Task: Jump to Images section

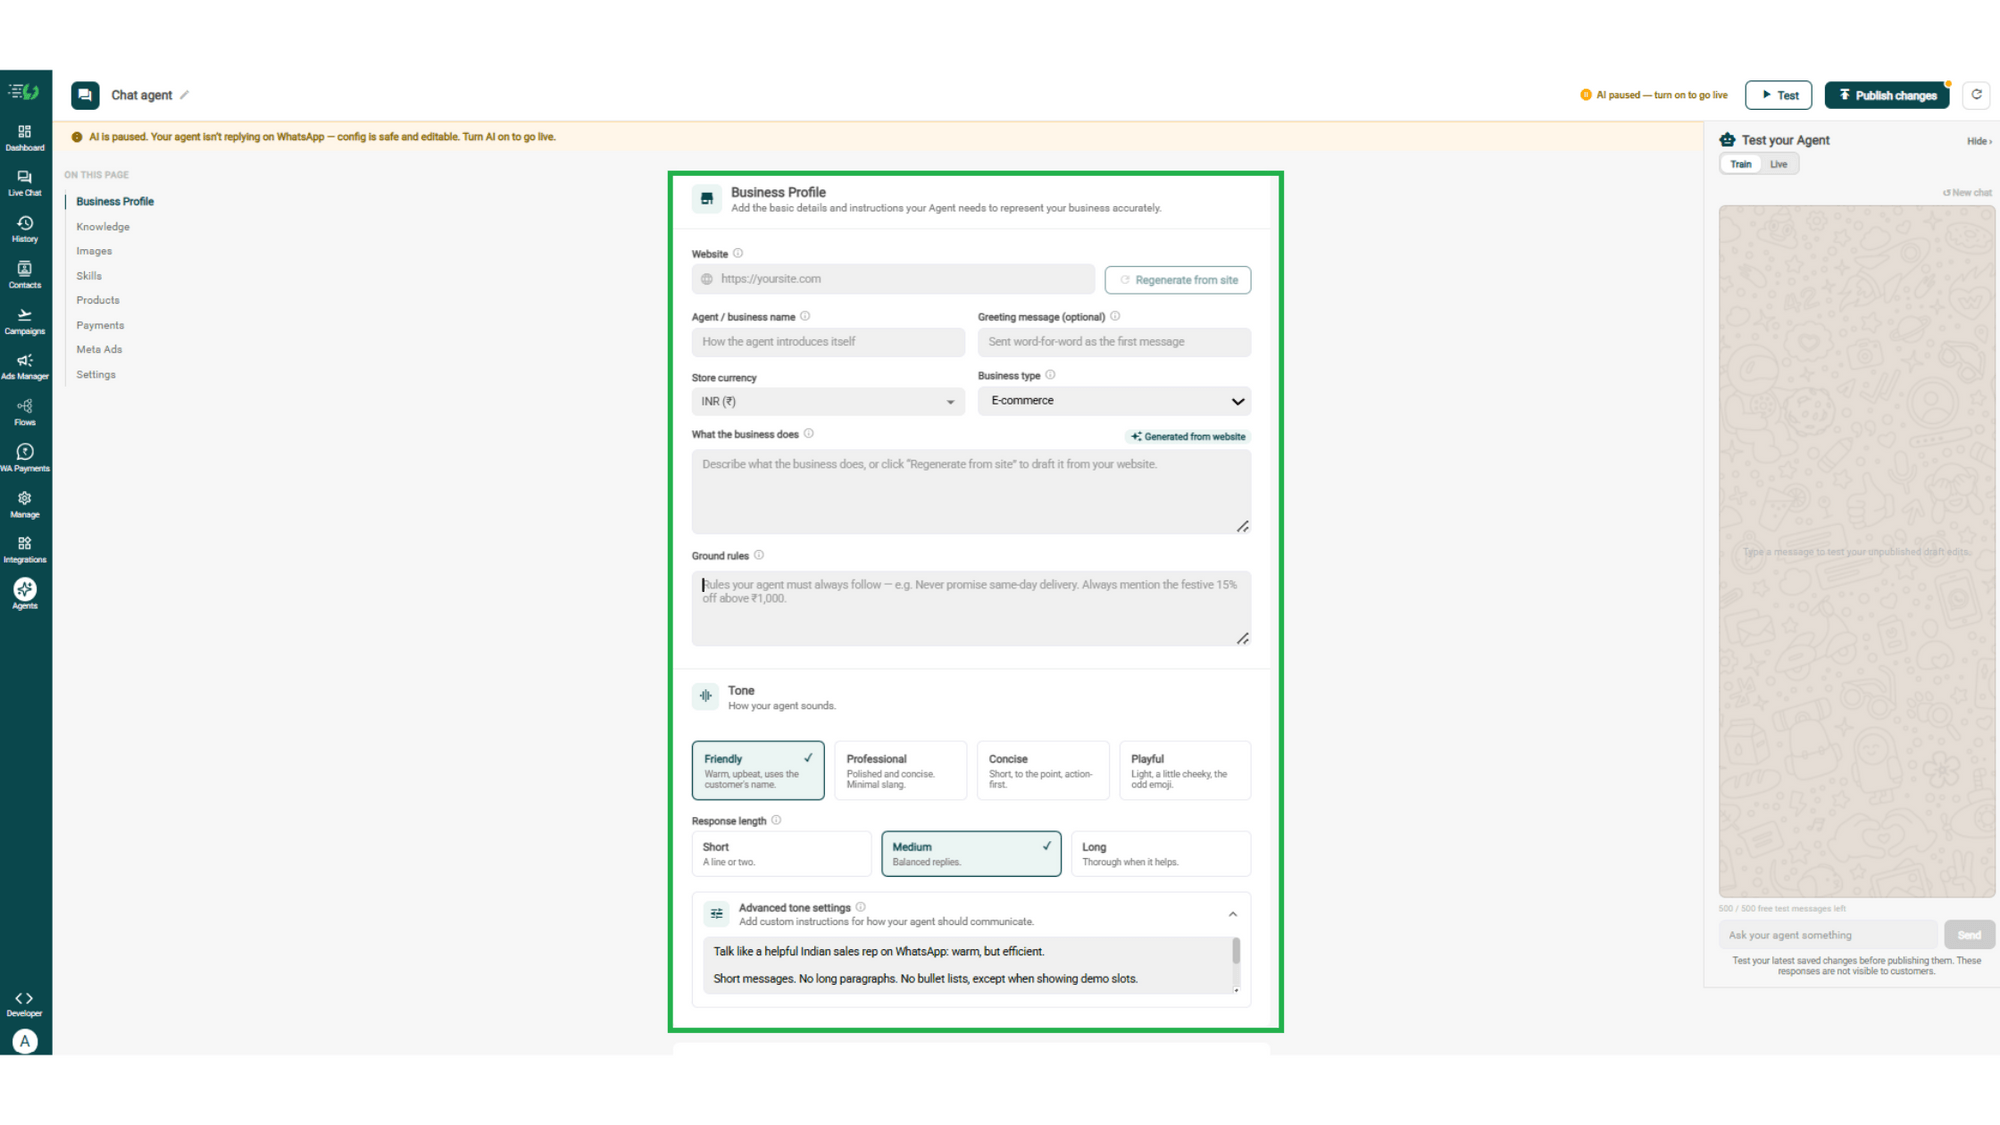Action: click(x=94, y=251)
